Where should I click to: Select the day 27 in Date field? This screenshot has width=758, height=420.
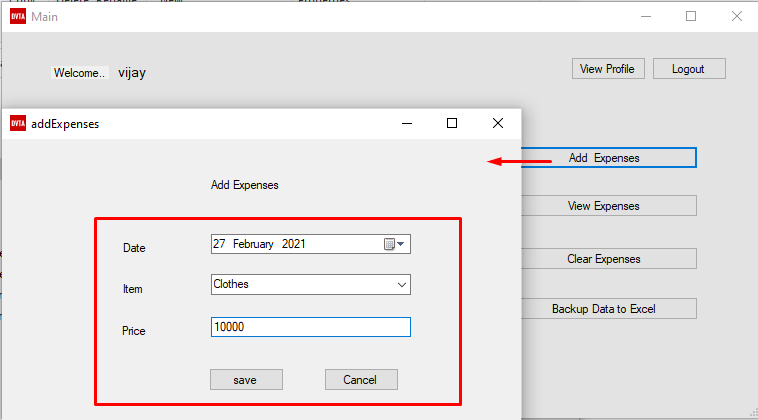[x=219, y=244]
